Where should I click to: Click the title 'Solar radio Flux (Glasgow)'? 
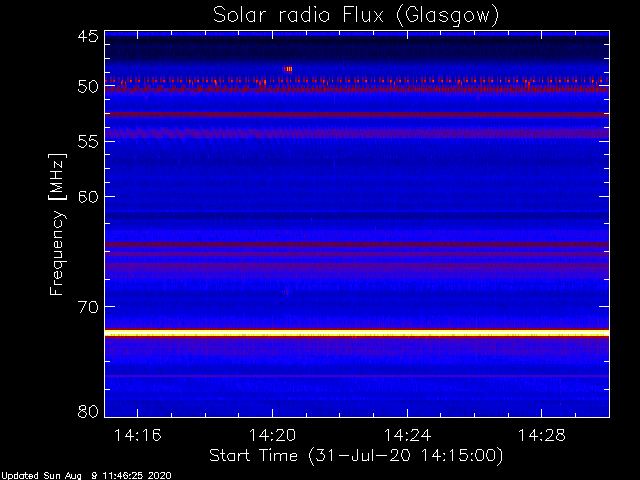[x=356, y=16]
